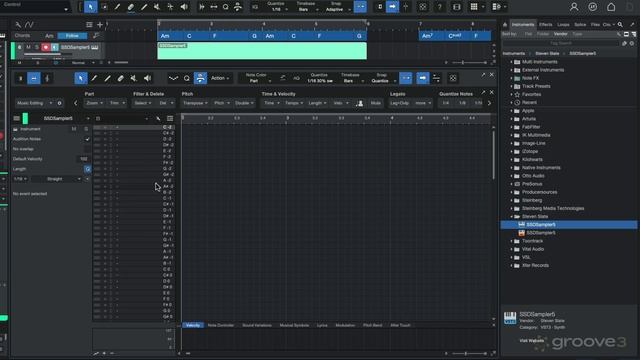Switch editor to score view icon
640x360 pixels.
coord(47,78)
